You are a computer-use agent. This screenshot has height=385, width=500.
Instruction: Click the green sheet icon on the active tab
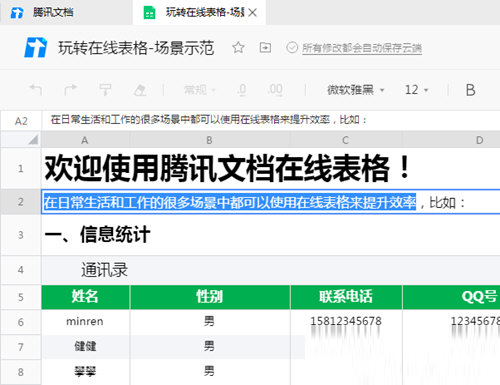(x=149, y=13)
